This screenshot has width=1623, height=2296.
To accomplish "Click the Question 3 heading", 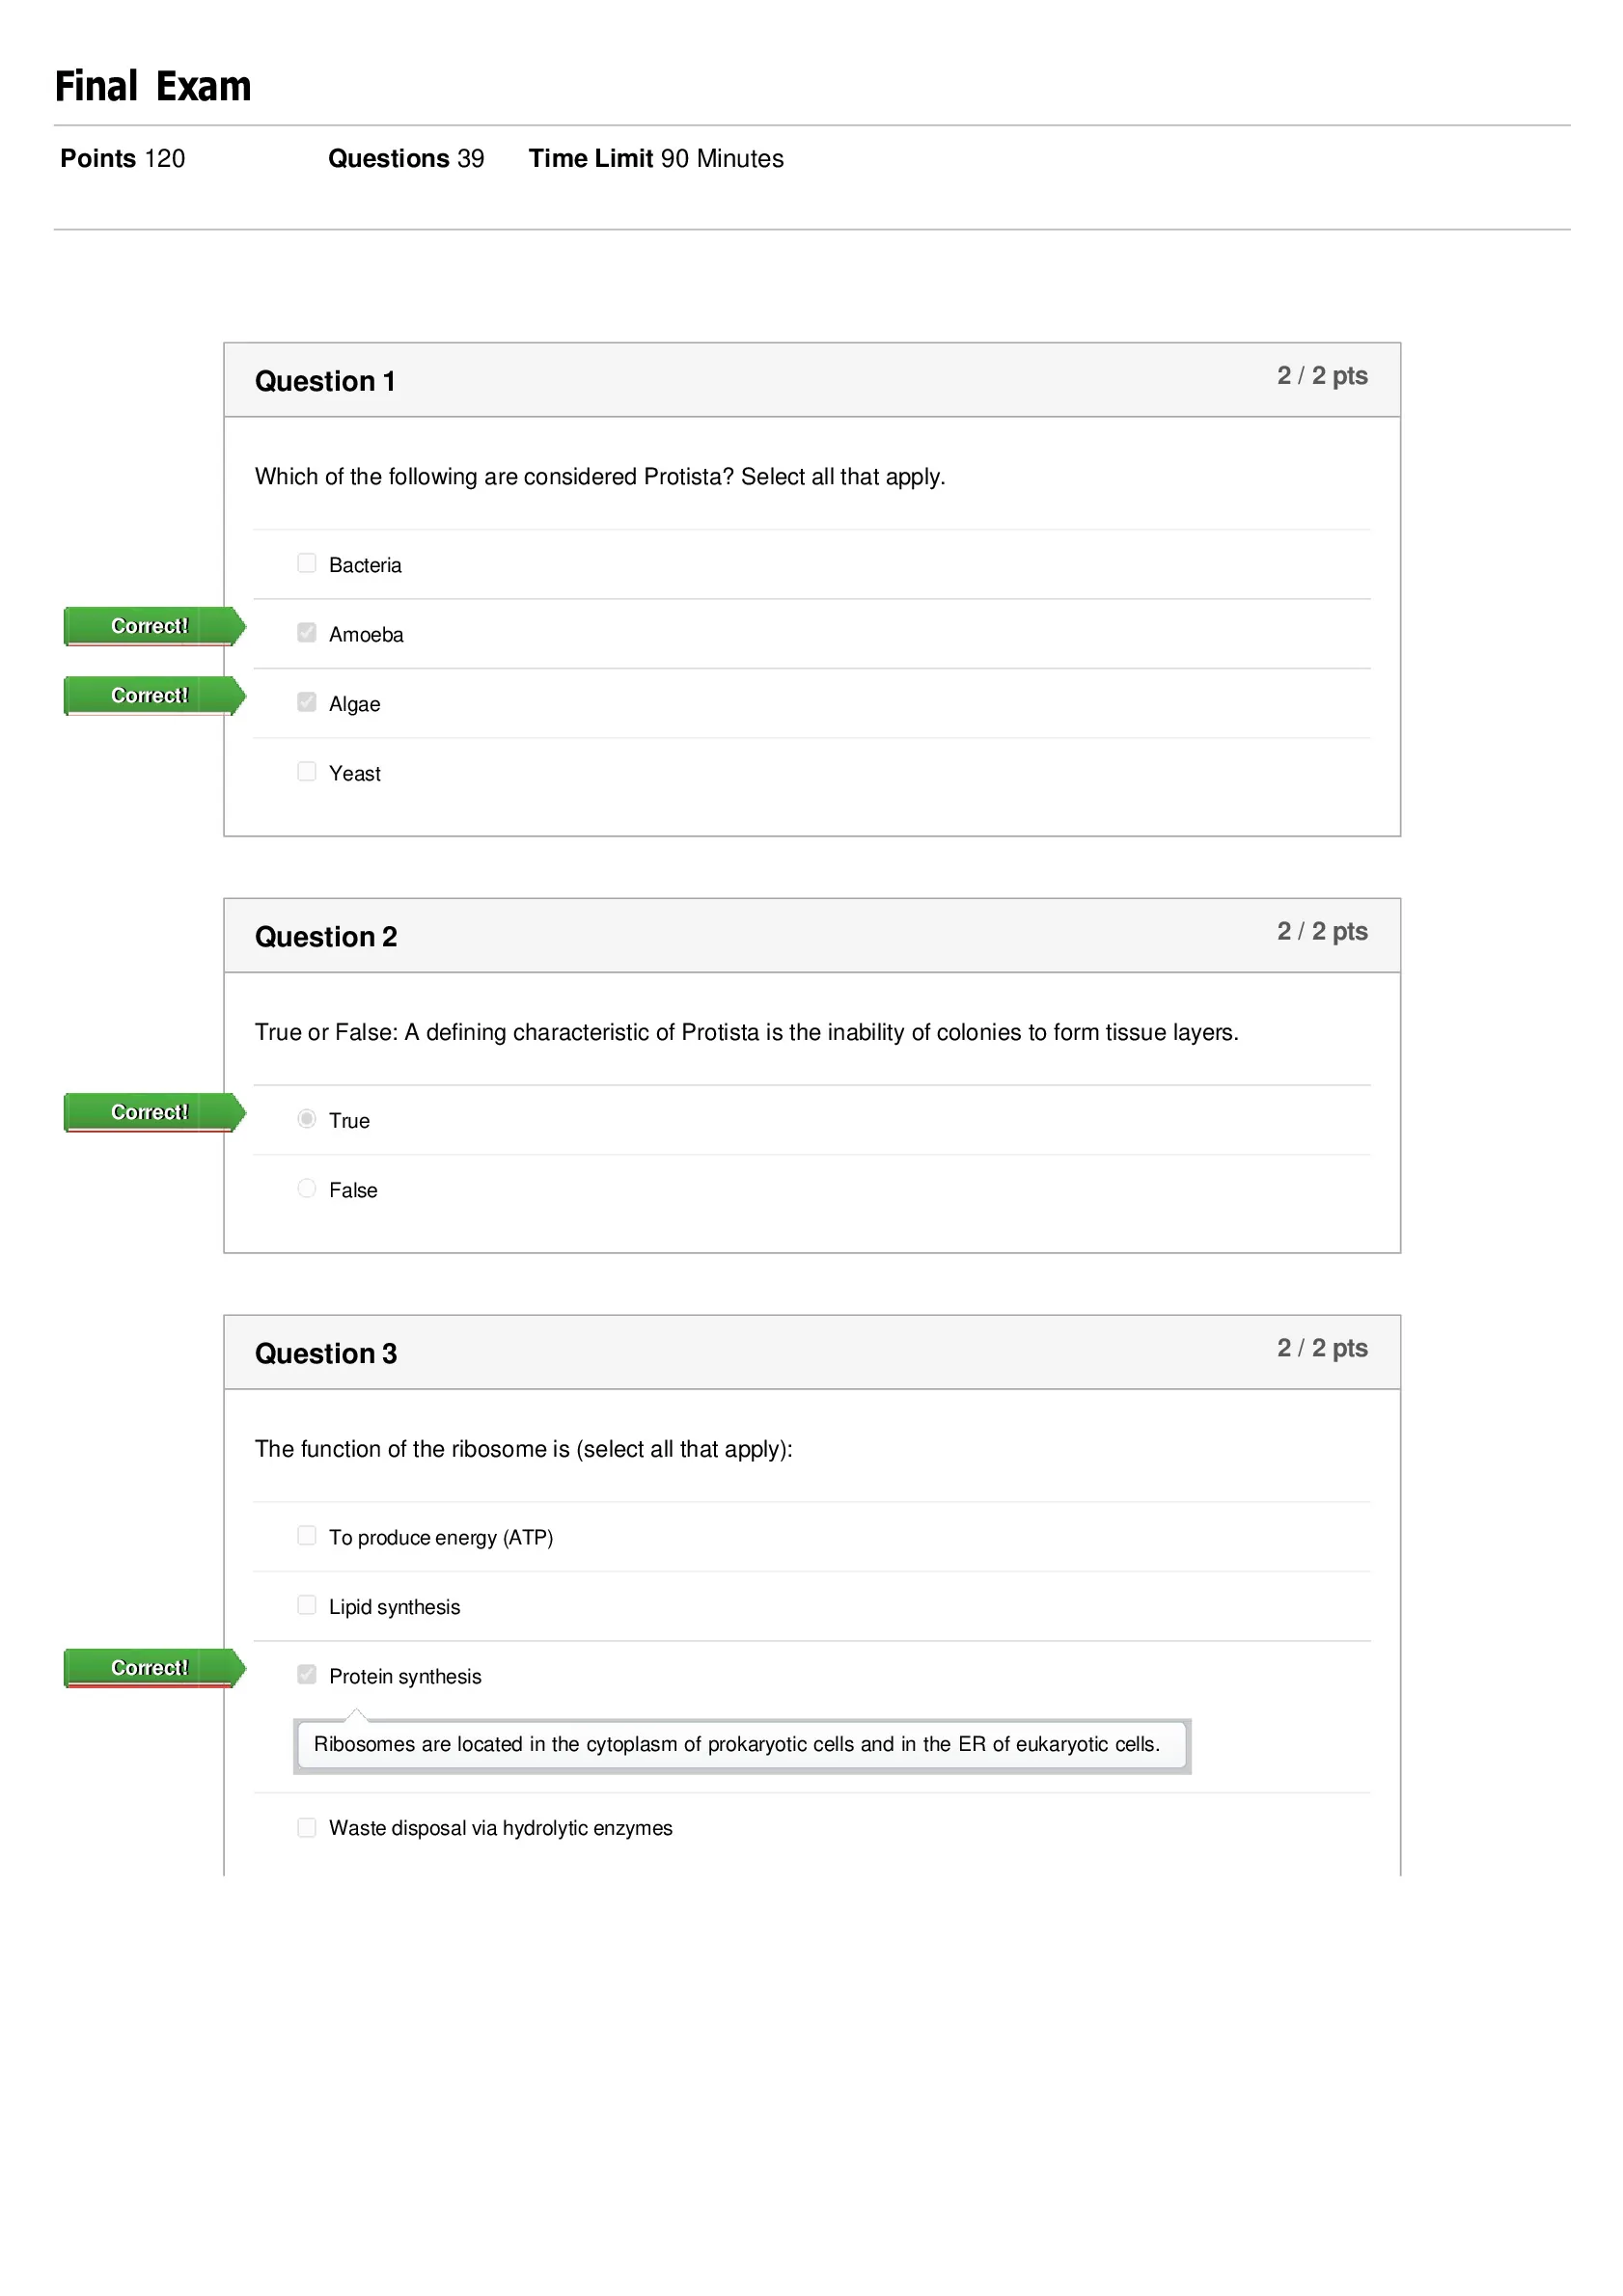I will (x=326, y=1354).
